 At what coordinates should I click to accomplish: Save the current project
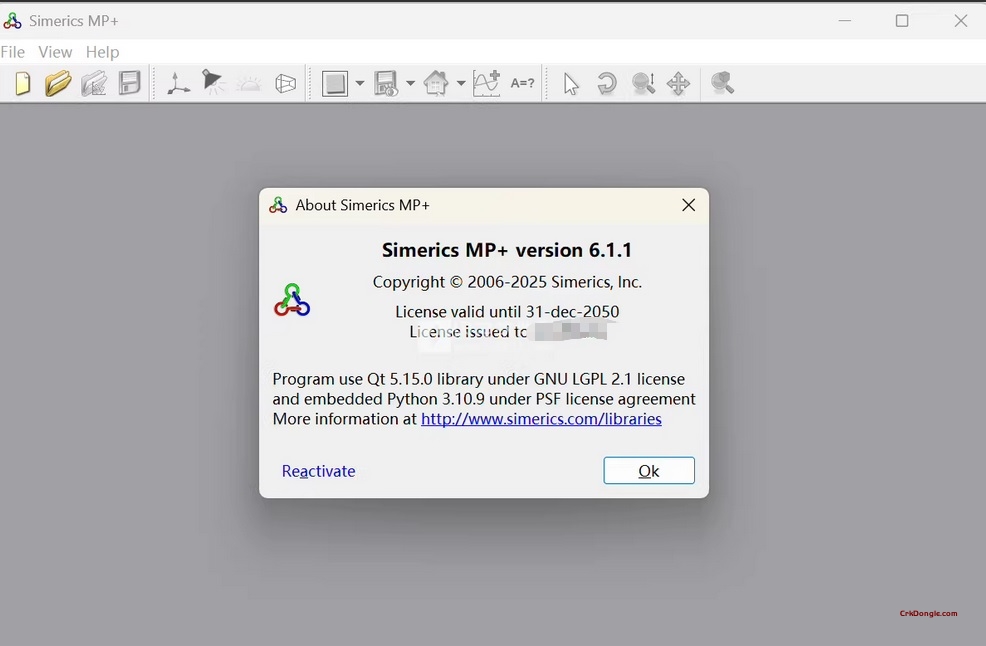[x=130, y=84]
